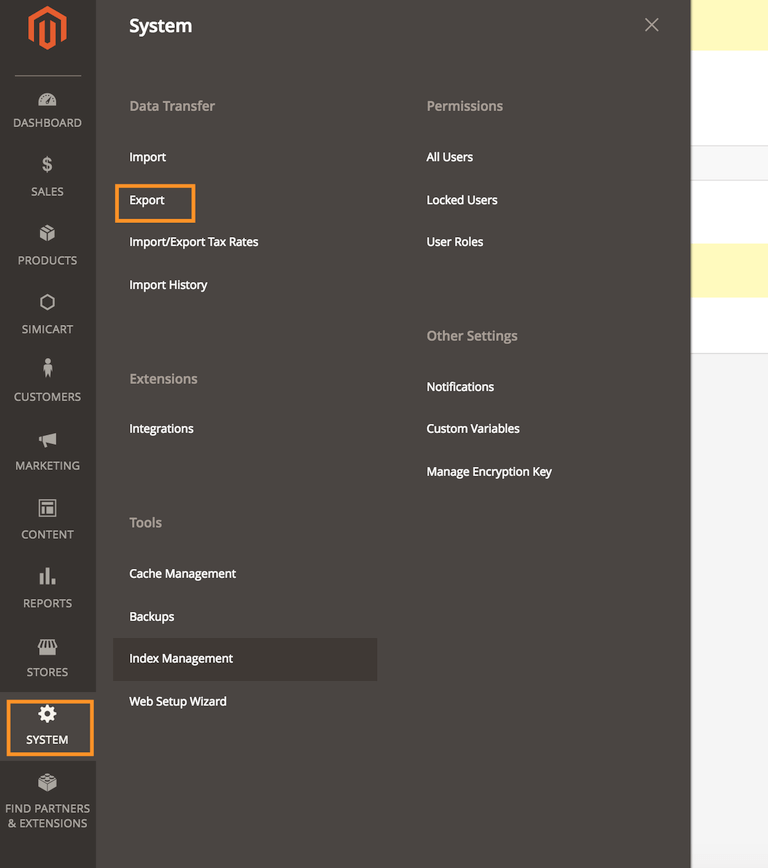View Locked Users
This screenshot has height=868, width=768.
tap(462, 200)
